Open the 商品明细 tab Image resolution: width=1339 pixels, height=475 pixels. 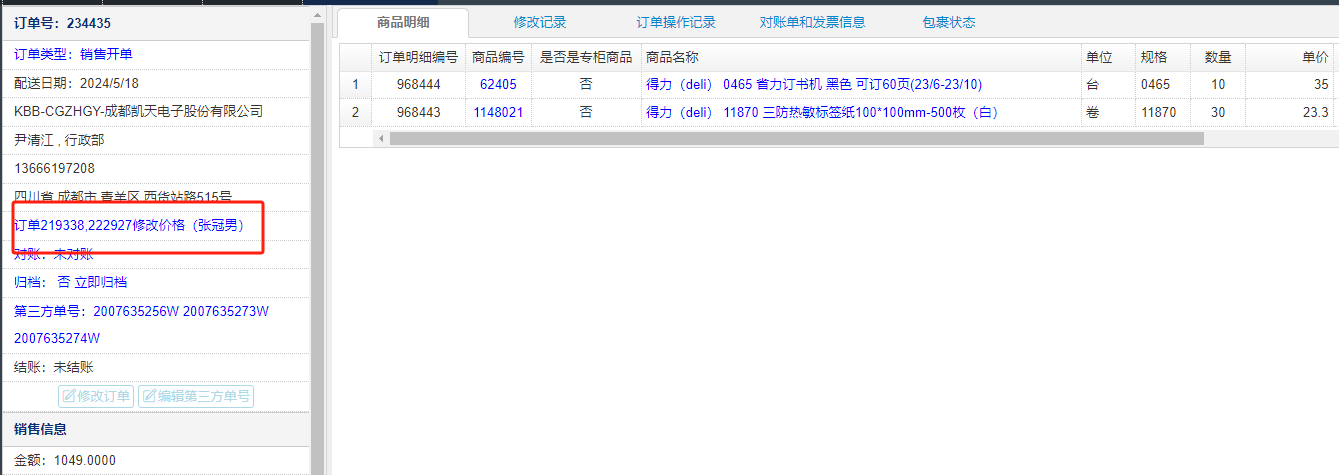click(403, 22)
